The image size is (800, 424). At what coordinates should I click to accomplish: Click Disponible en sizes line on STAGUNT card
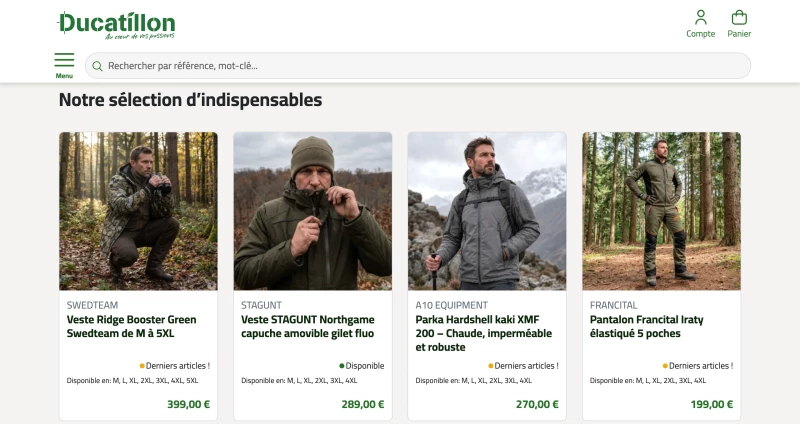point(299,381)
